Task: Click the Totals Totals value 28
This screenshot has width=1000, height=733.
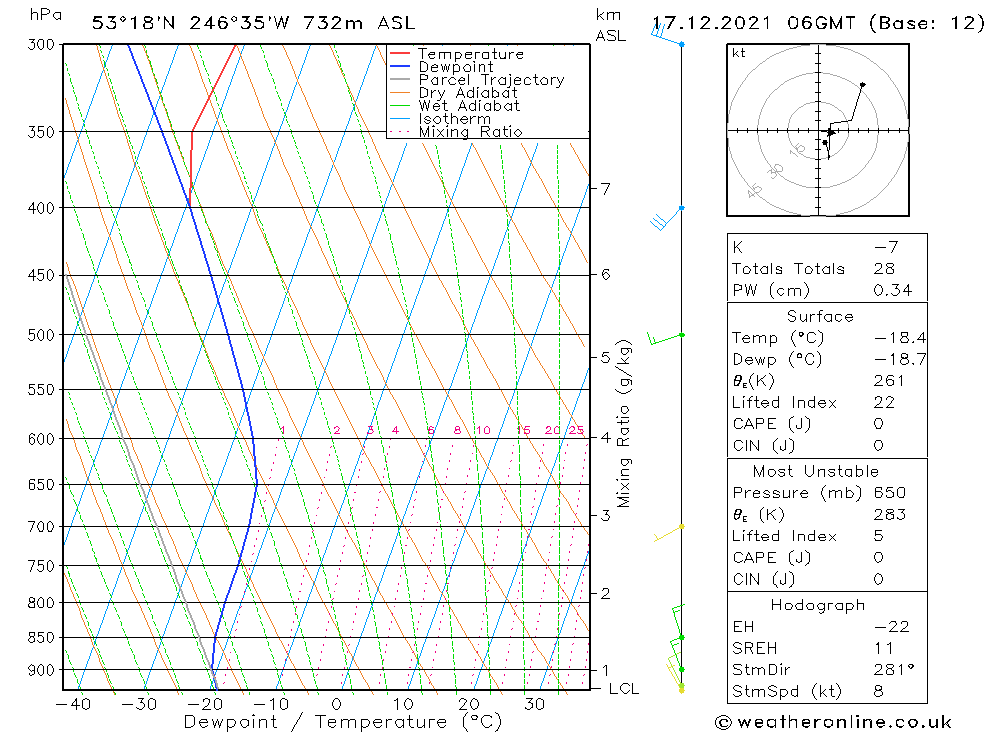Action: 884,269
